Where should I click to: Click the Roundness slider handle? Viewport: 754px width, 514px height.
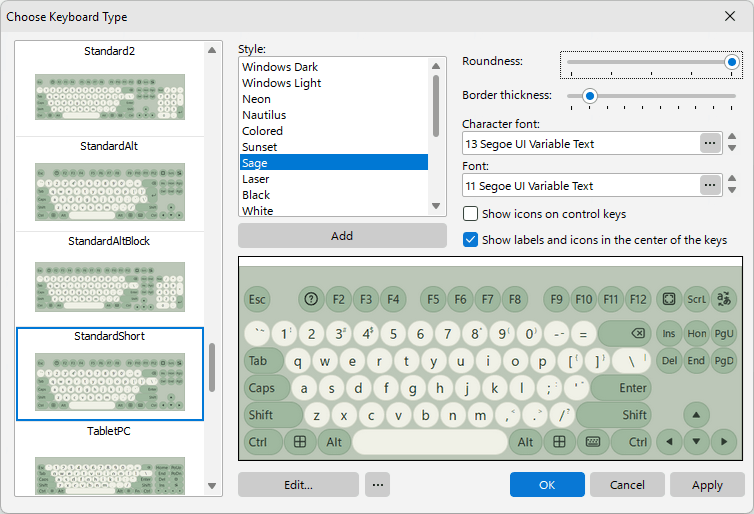pyautogui.click(x=732, y=62)
